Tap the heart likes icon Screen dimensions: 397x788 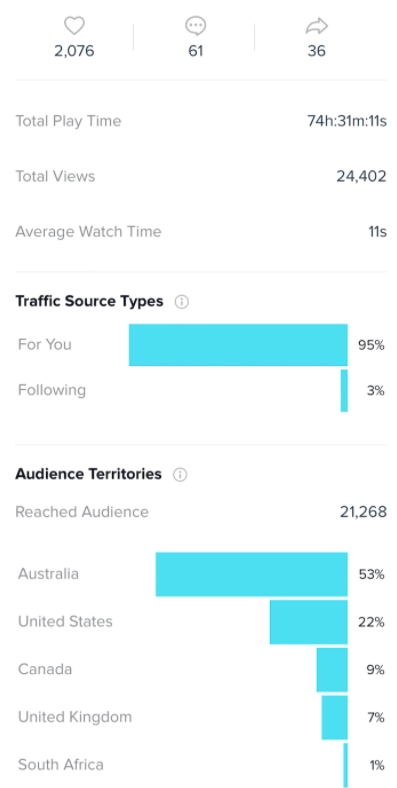pyautogui.click(x=74, y=26)
